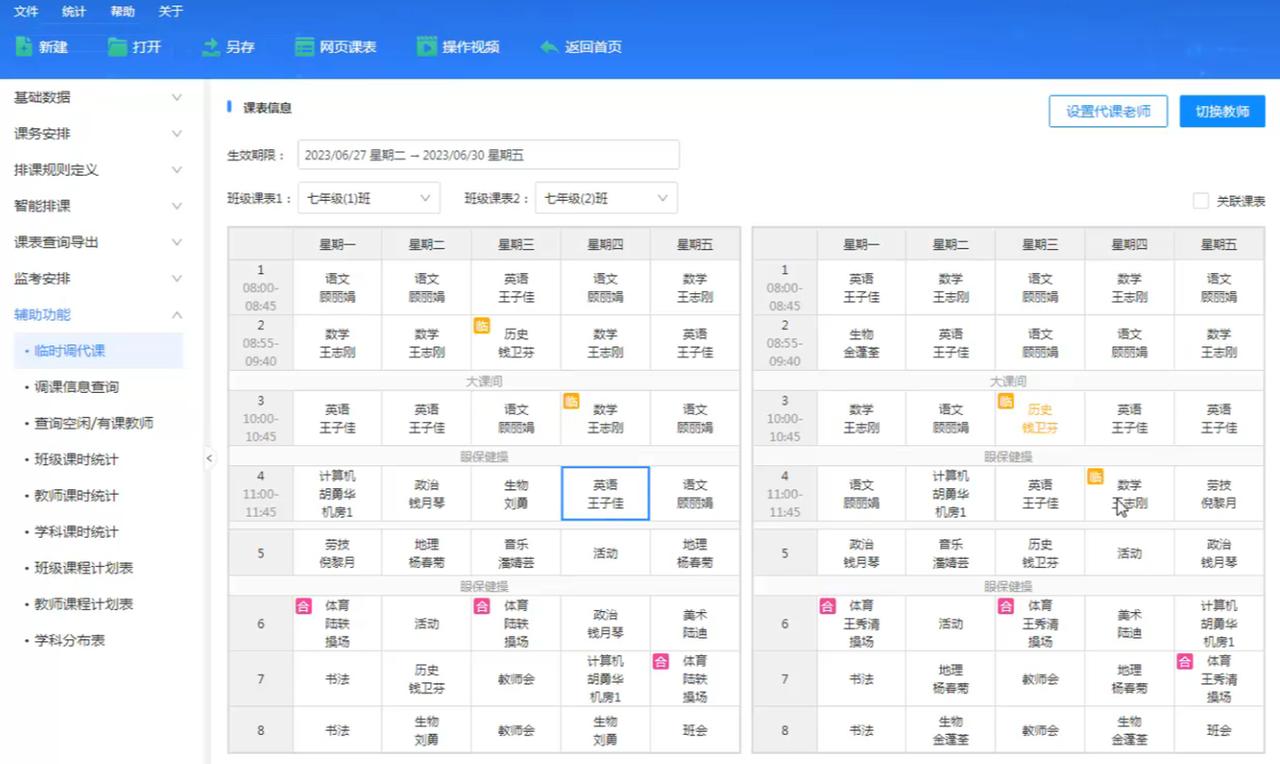Open the 帮助 menu
Viewport: 1280px width, 764px height.
122,12
